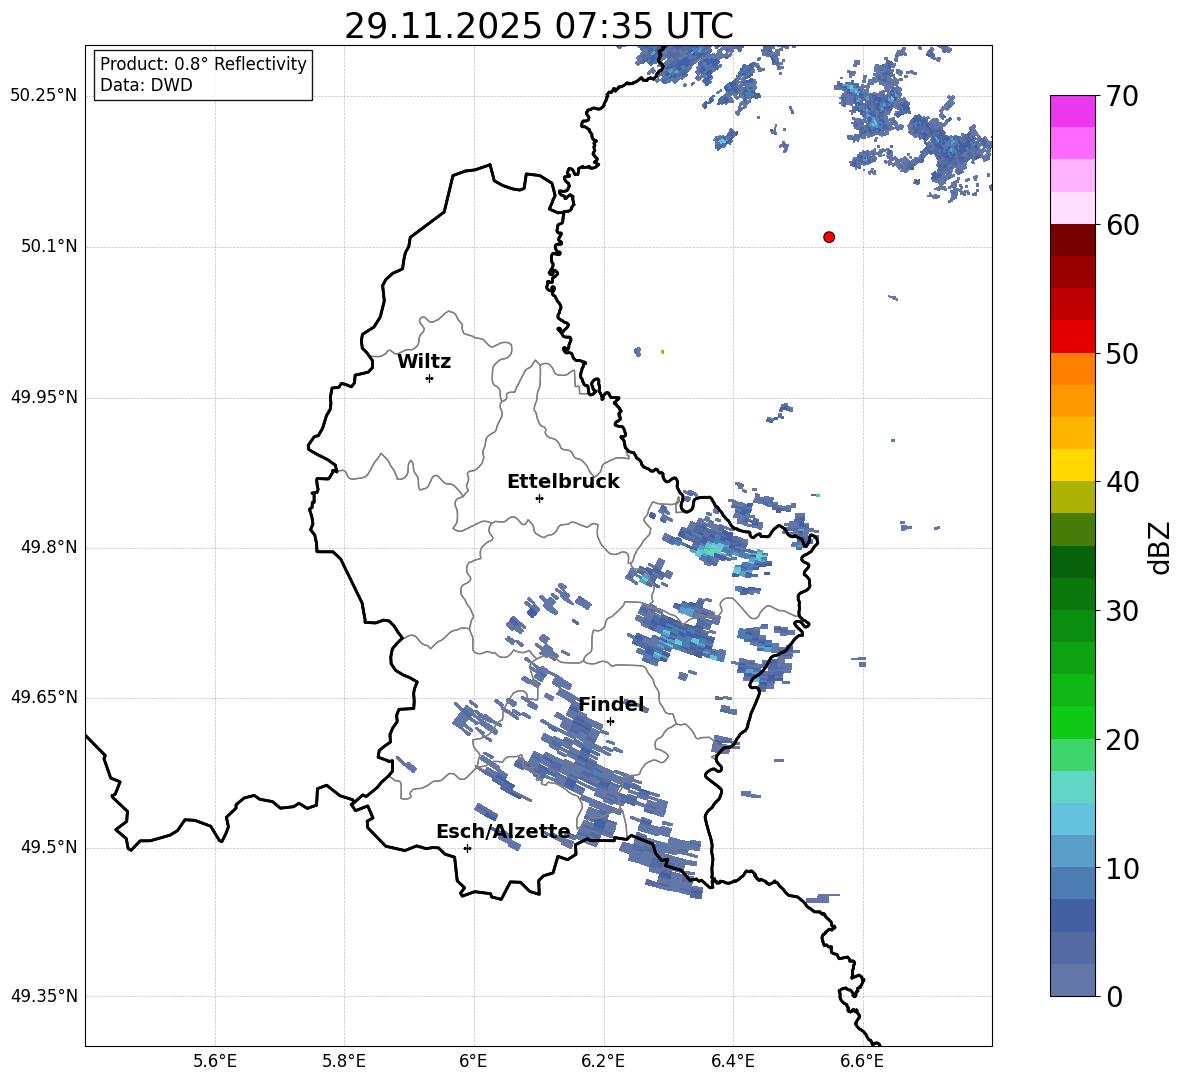Click the 6.2°E longitude label
This screenshot has height=1081, width=1184.
[603, 1061]
